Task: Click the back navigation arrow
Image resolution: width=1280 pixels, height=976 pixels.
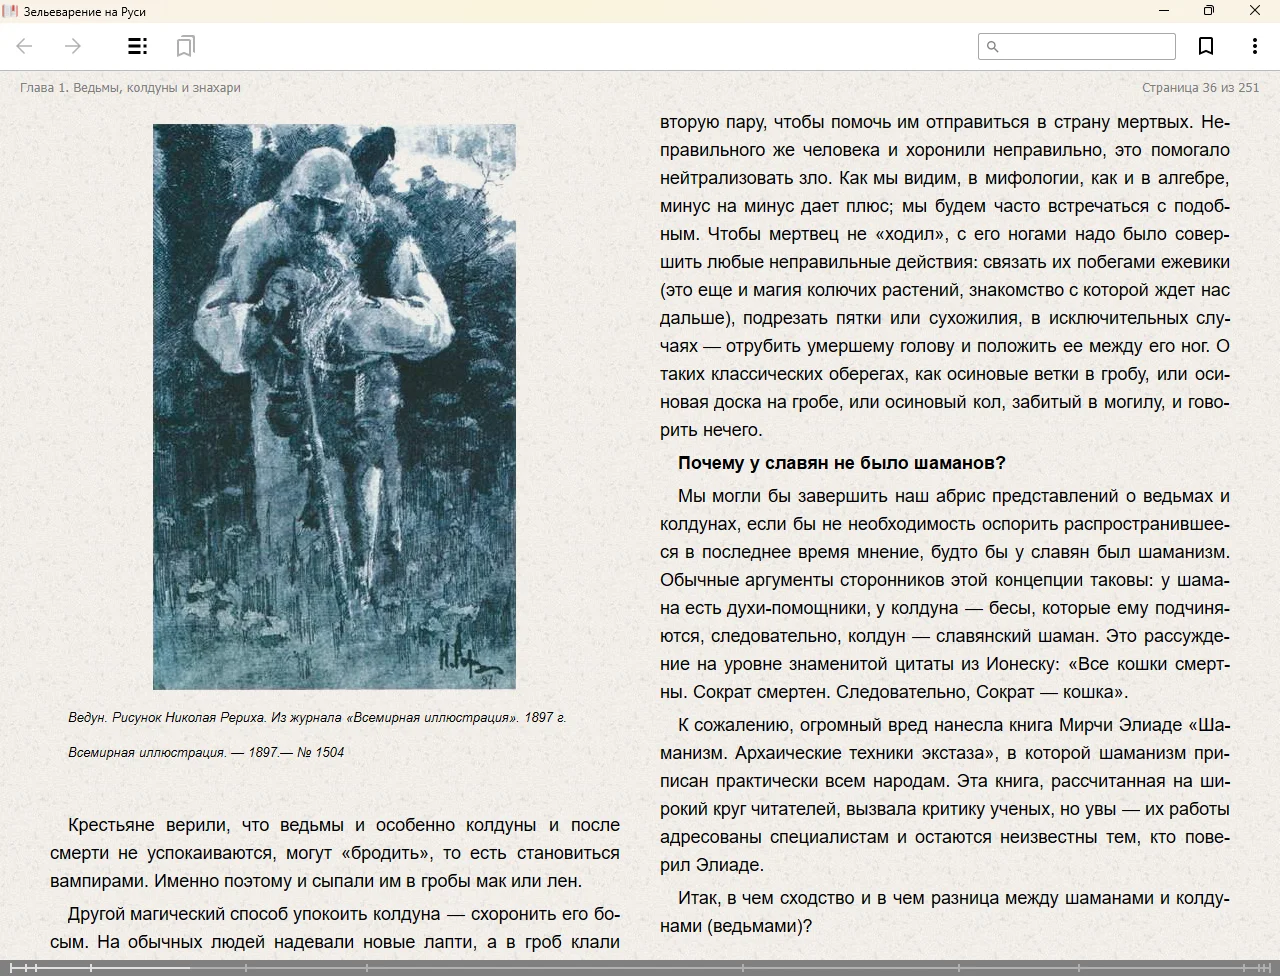Action: 25,46
